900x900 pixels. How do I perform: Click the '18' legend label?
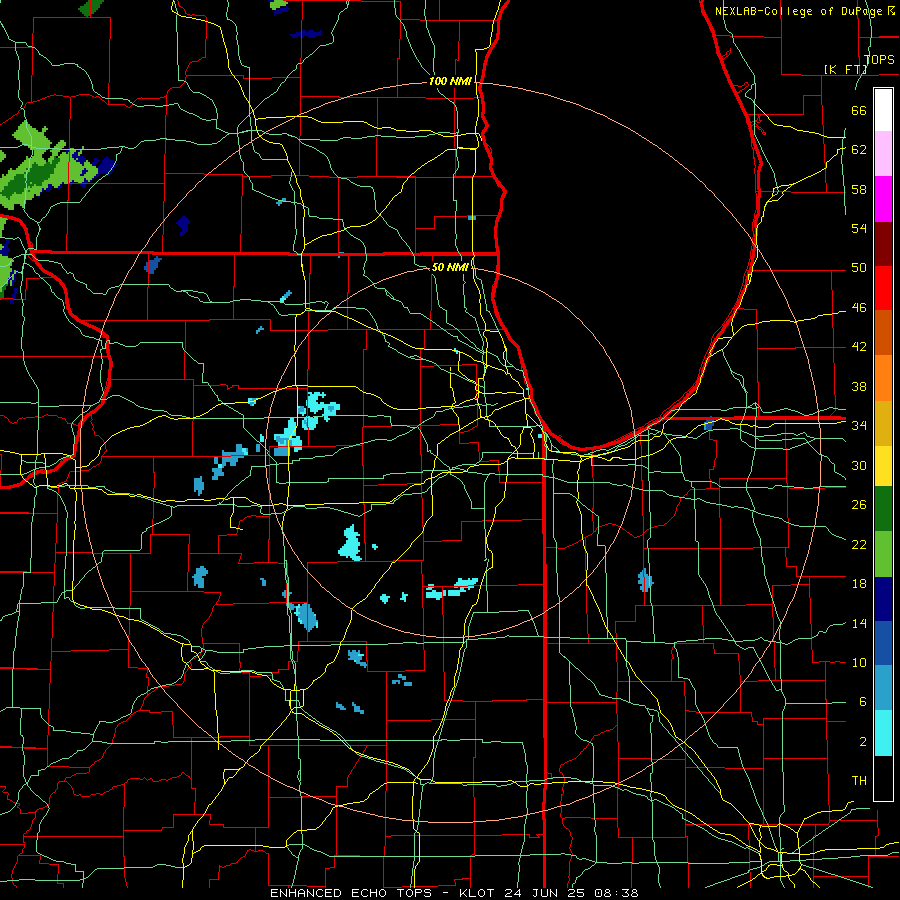pos(859,584)
